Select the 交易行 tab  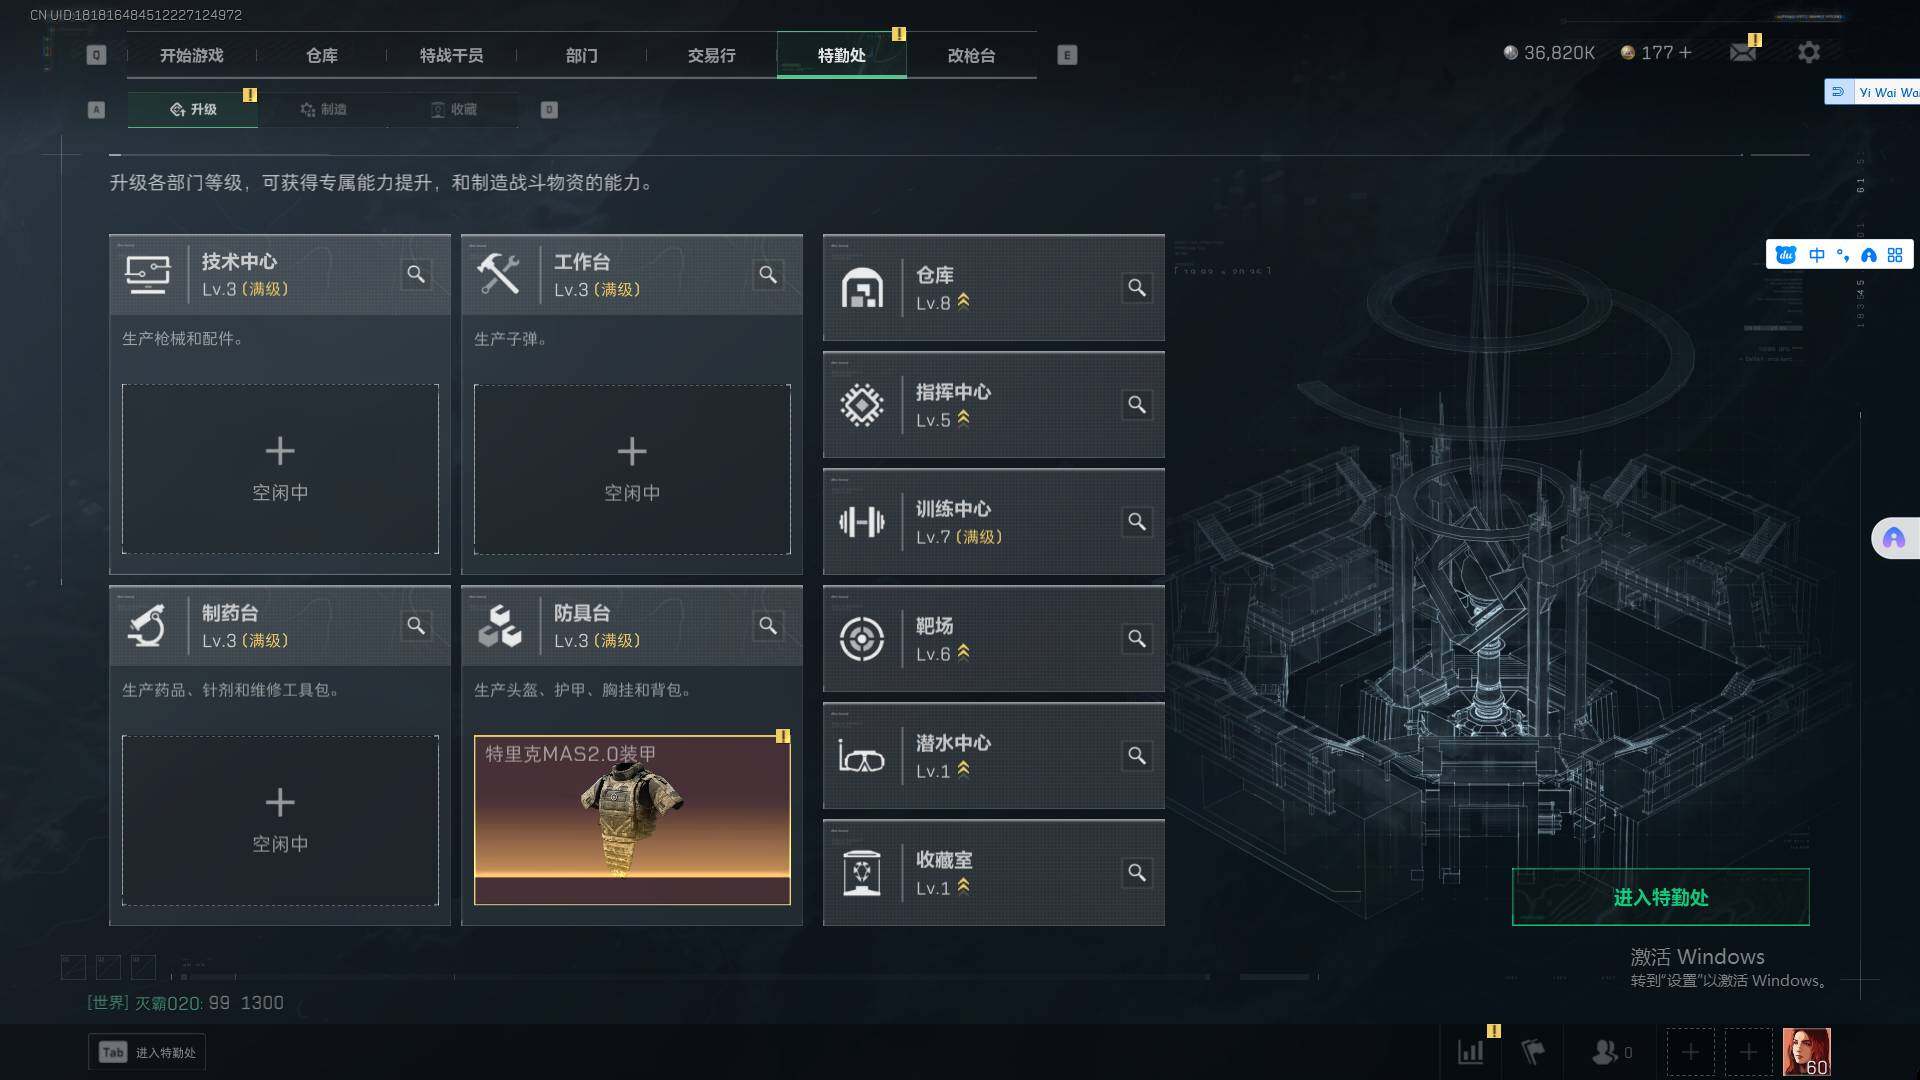click(x=711, y=55)
